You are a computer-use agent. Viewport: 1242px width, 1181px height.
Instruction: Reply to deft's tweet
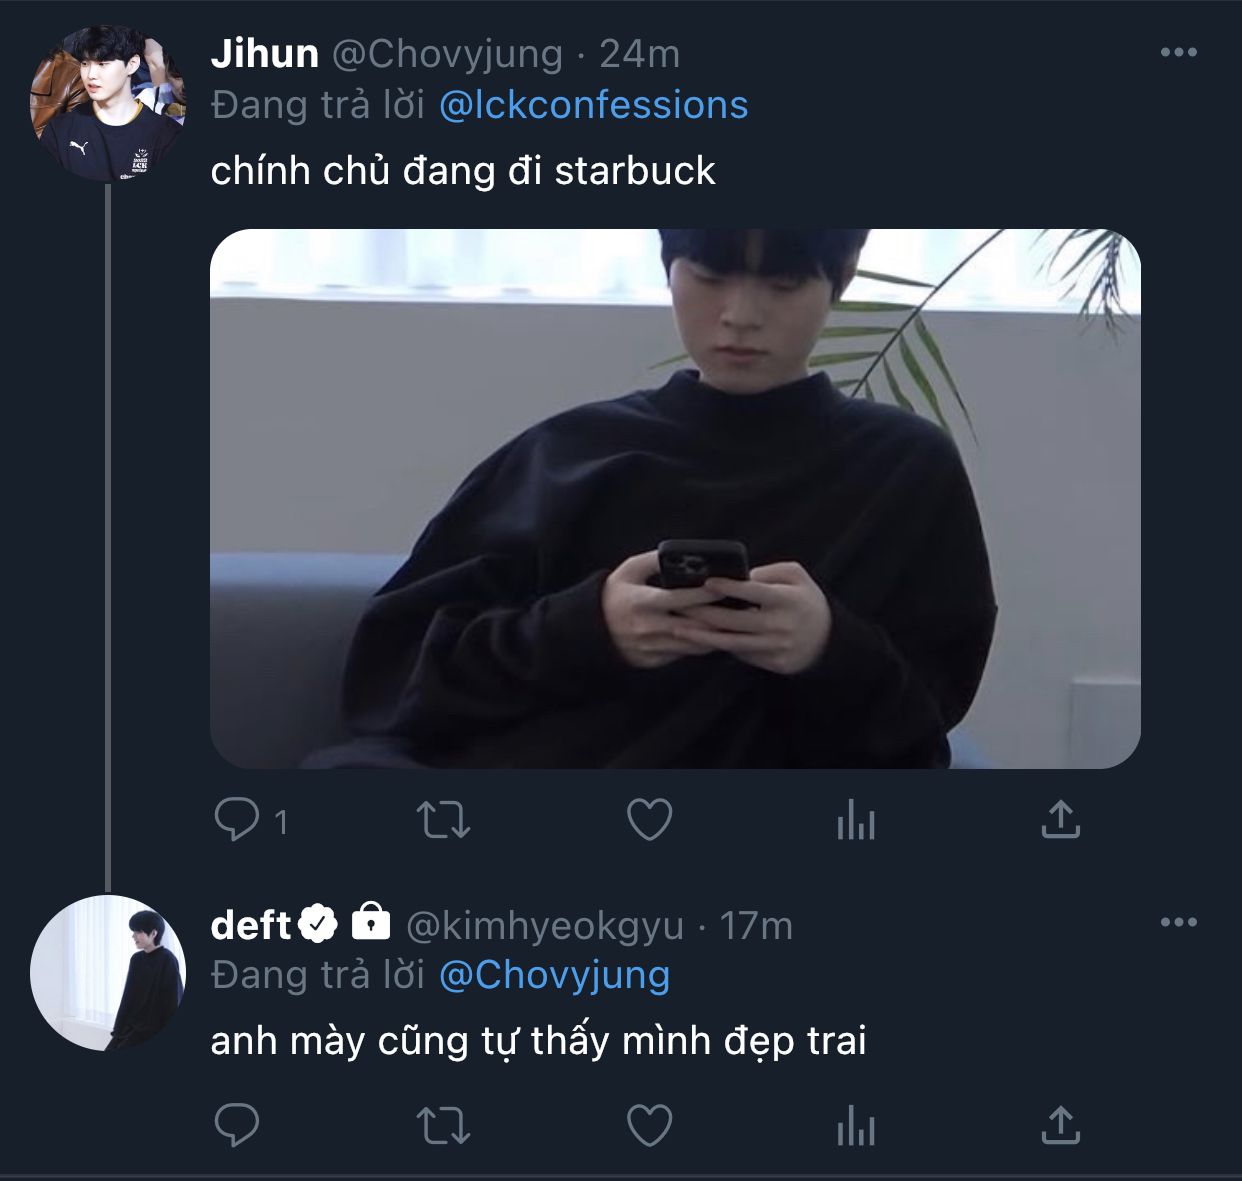[238, 1126]
